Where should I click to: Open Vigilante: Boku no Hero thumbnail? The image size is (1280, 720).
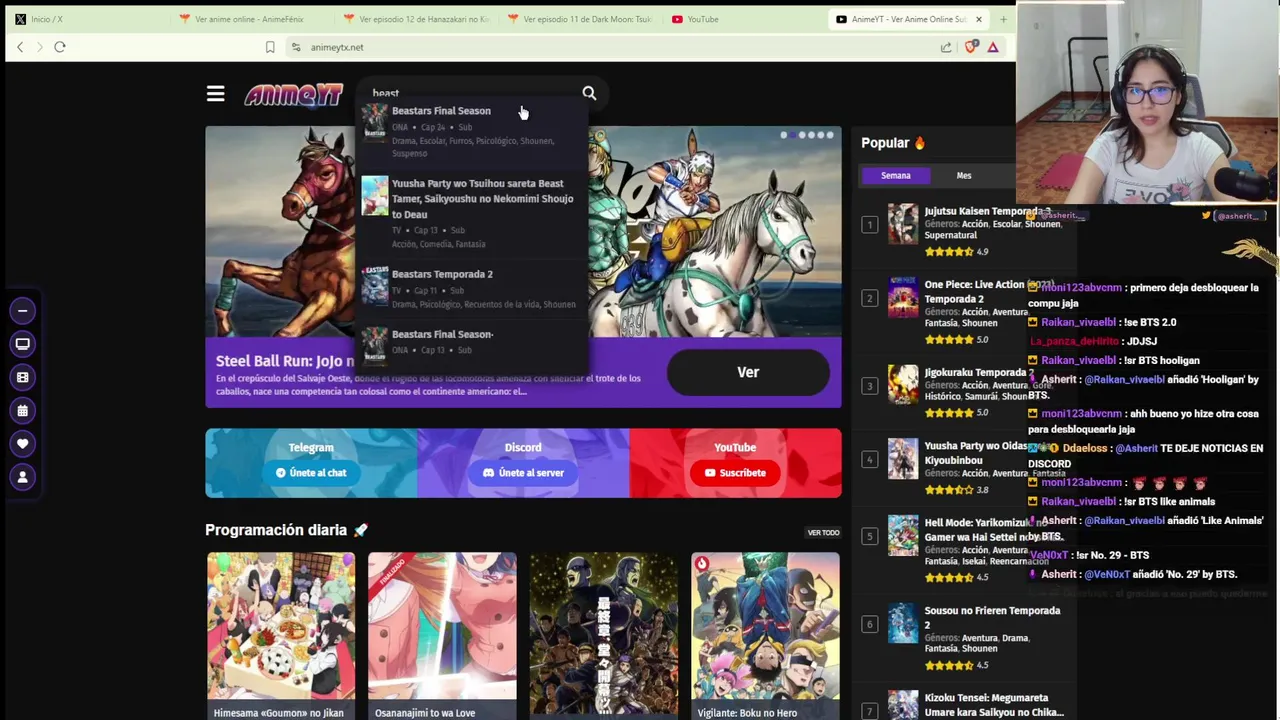765,636
